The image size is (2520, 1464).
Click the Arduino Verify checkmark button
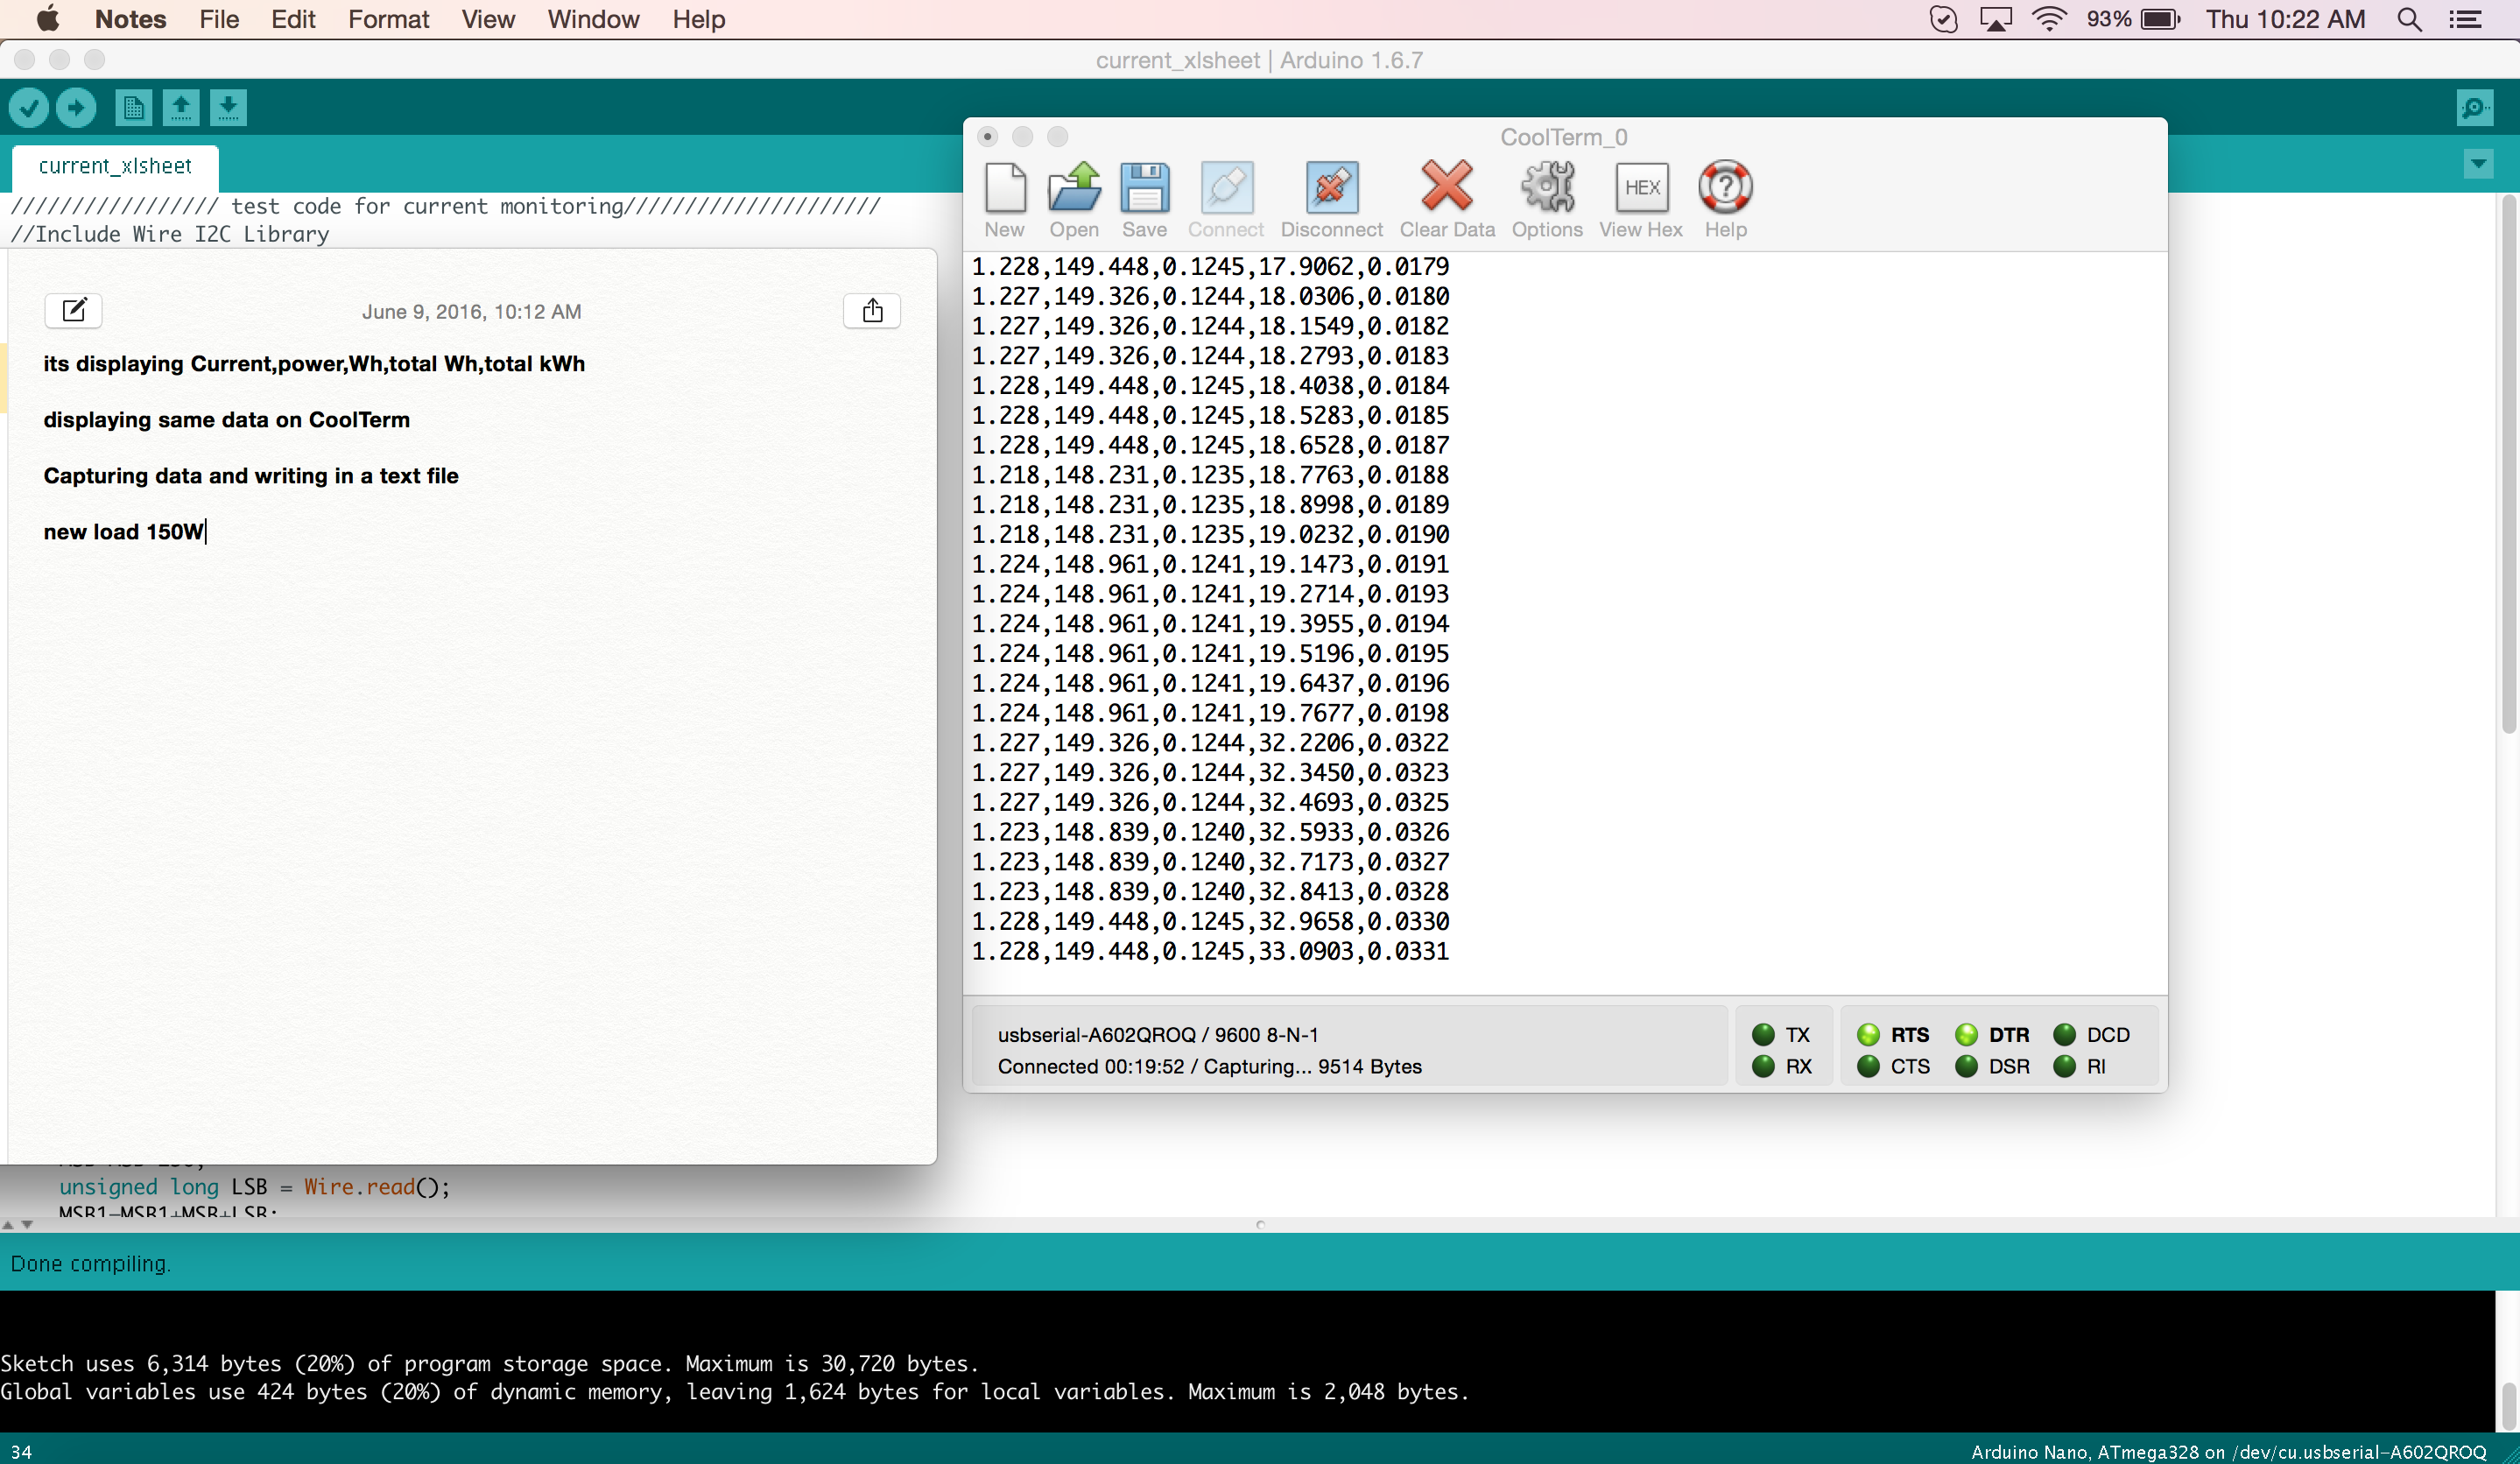[29, 107]
